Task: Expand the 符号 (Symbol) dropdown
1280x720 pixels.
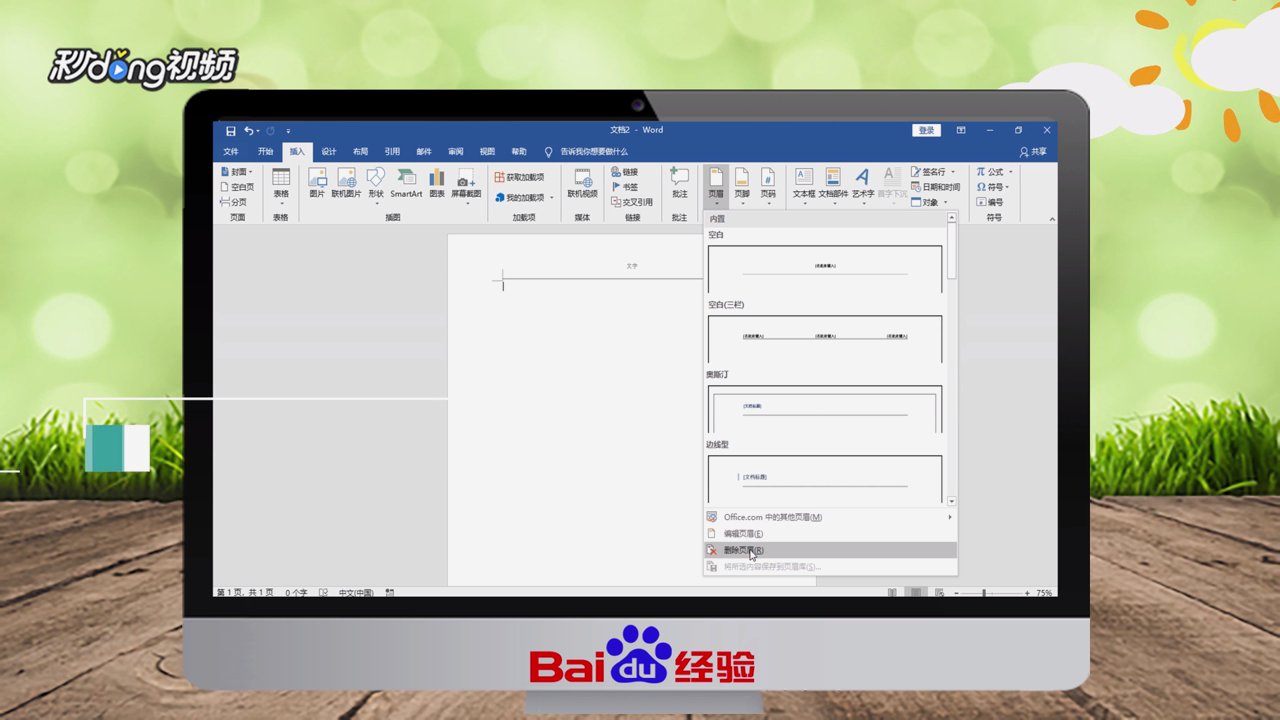Action: (1008, 186)
